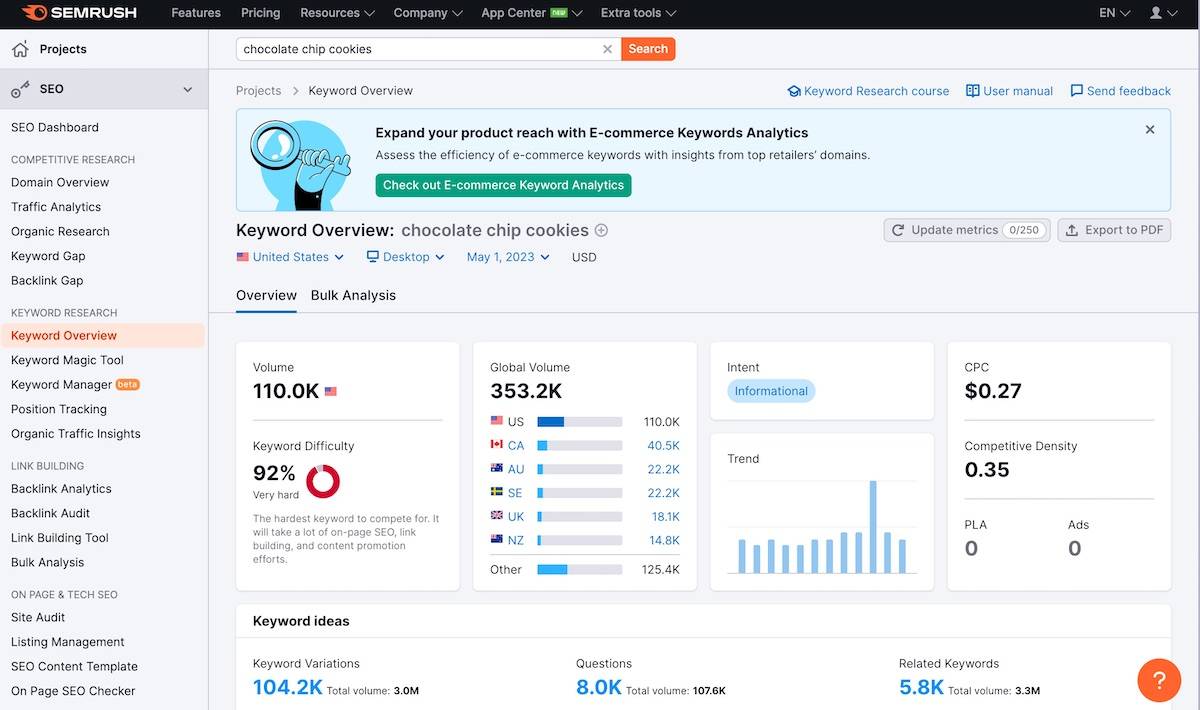This screenshot has width=1200, height=710.
Task: Open the EN language selector
Action: pos(1114,13)
